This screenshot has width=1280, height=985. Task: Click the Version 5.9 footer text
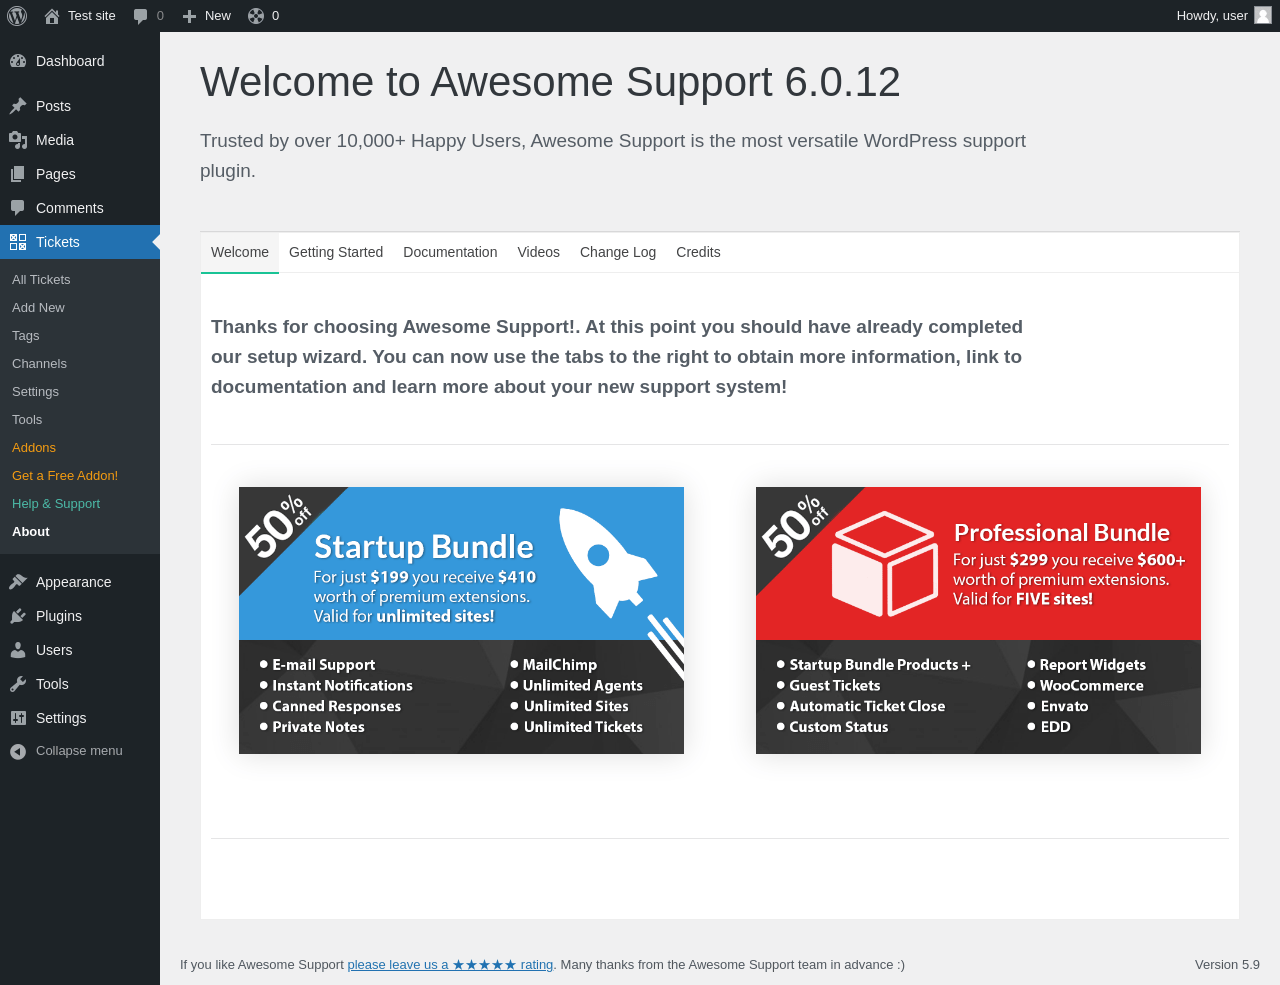1227,965
